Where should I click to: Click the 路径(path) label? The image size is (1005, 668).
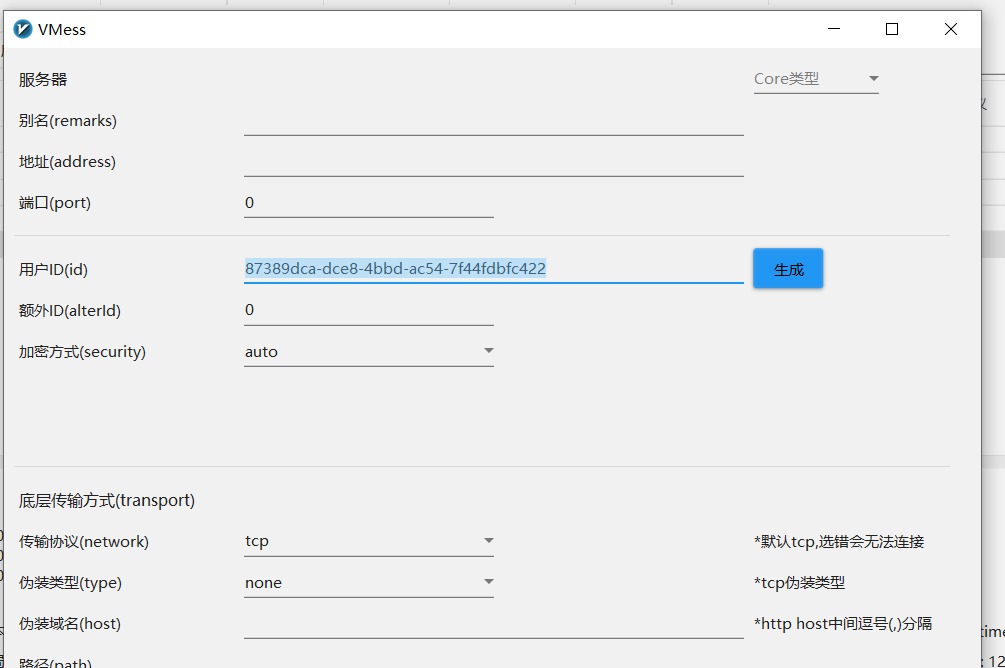click(x=55, y=662)
